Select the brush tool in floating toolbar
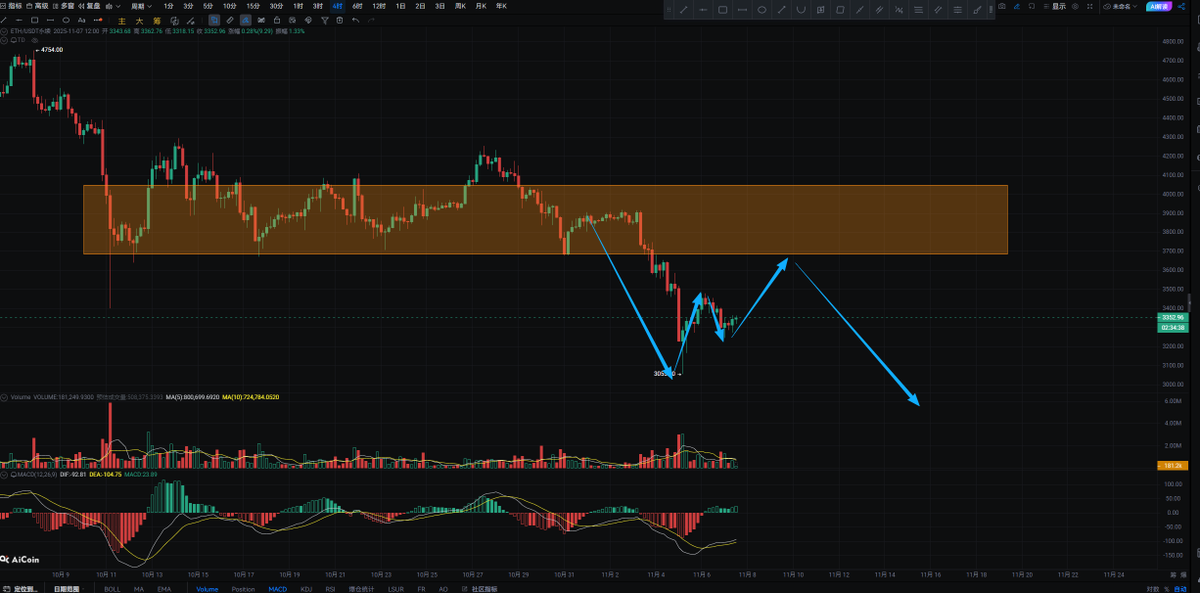1200x593 pixels. click(977, 9)
